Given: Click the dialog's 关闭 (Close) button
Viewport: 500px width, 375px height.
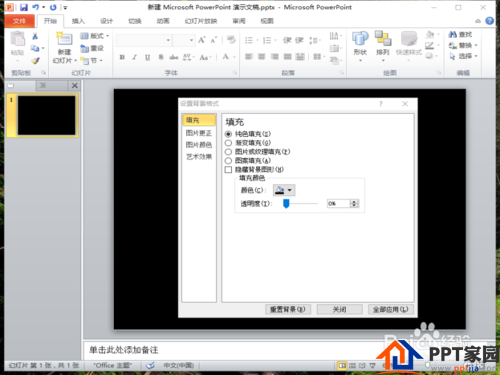Looking at the screenshot, I should [x=339, y=309].
